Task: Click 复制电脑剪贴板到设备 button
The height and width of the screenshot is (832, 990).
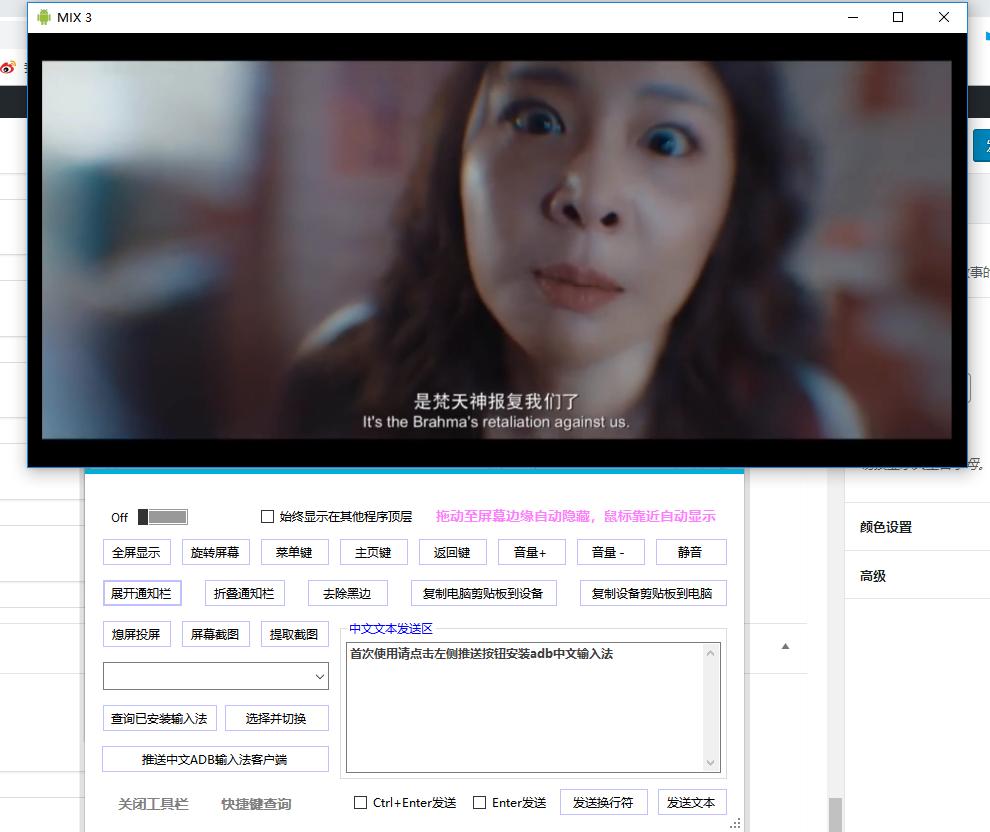Action: [x=484, y=593]
